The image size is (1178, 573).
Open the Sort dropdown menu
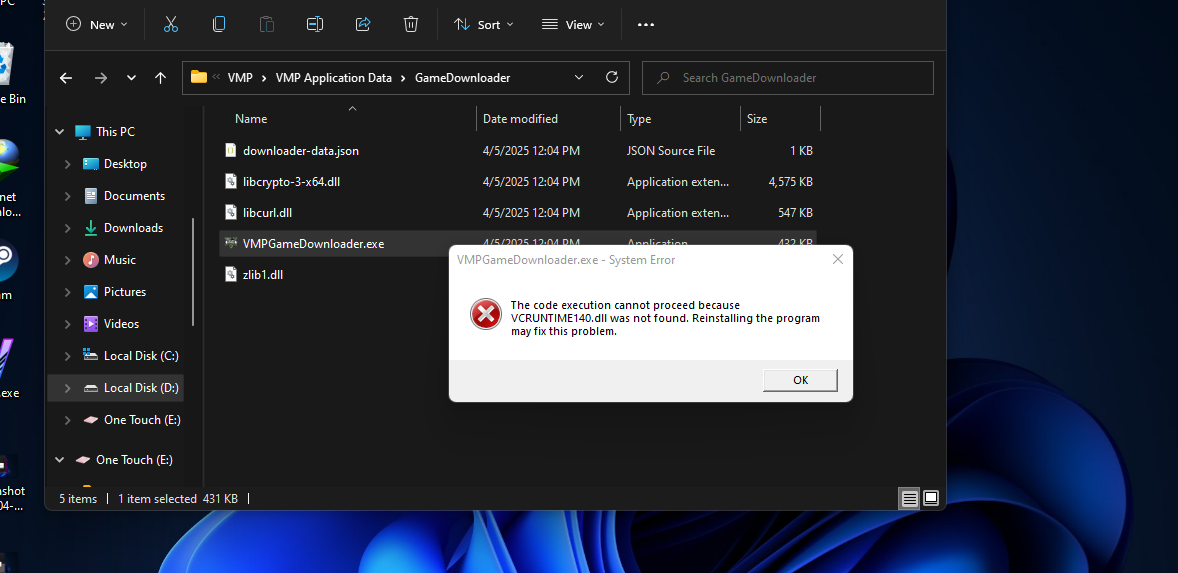pyautogui.click(x=484, y=24)
